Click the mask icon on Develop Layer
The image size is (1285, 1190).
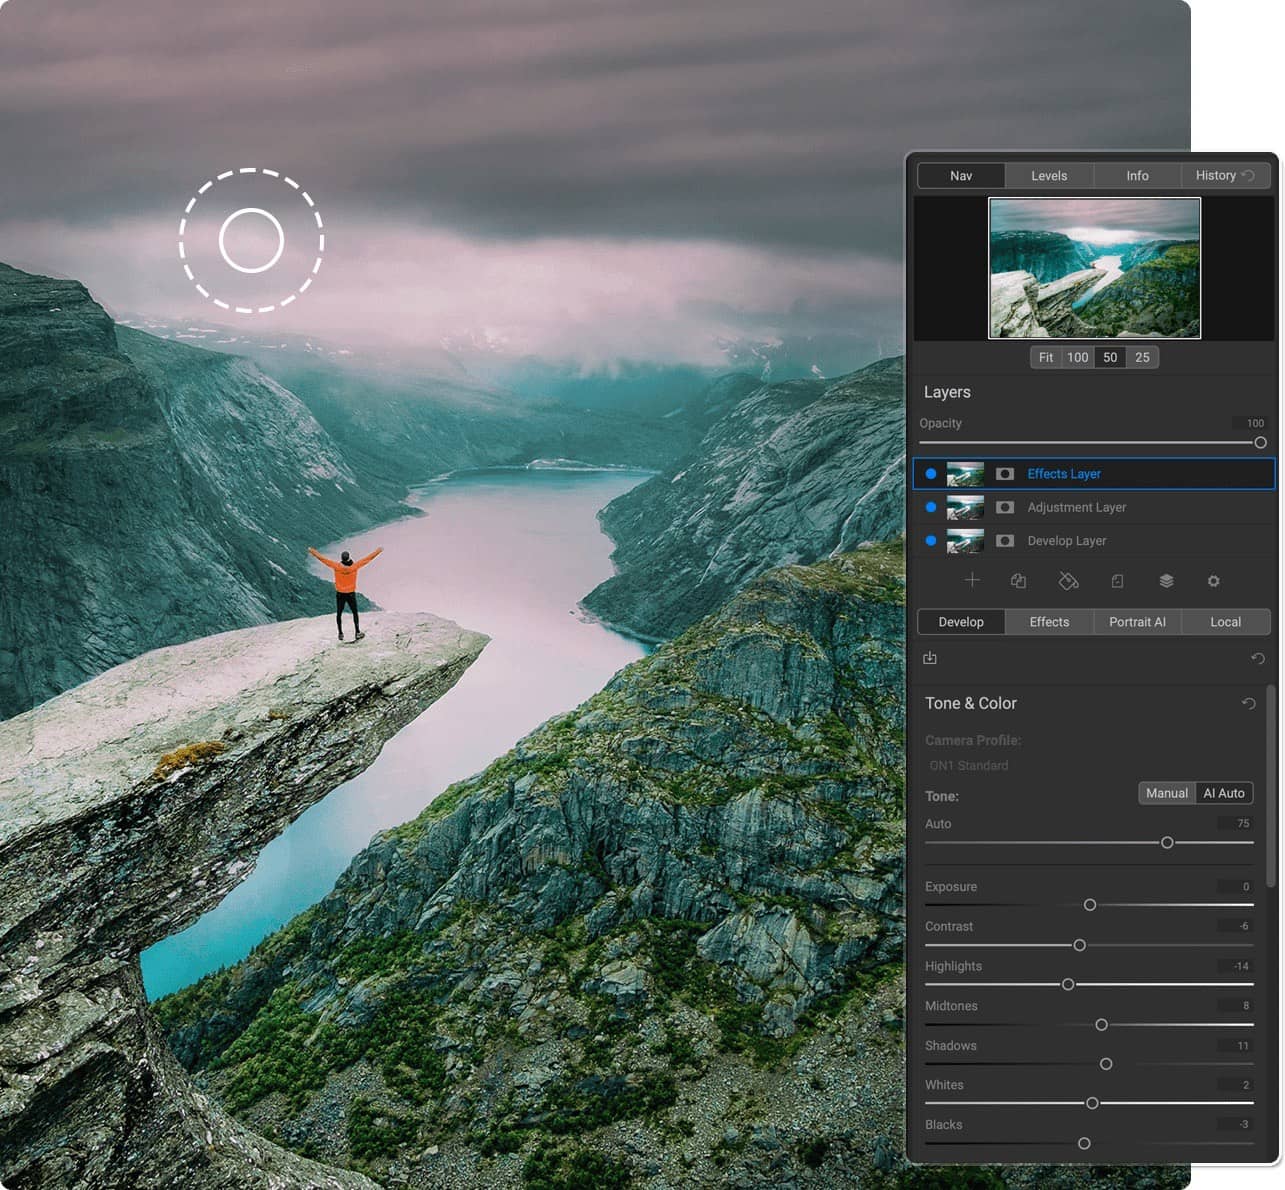pos(1005,541)
